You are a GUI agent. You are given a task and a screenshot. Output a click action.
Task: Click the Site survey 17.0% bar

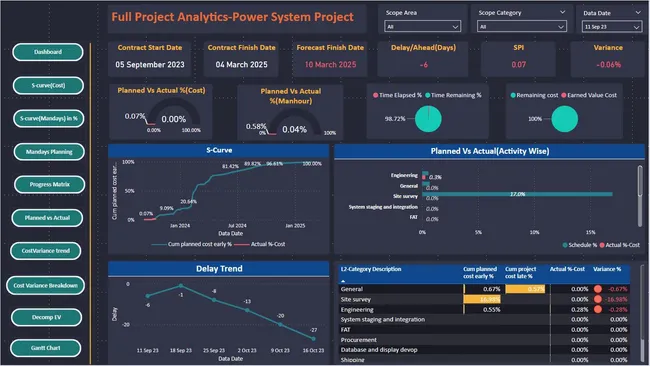pyautogui.click(x=517, y=194)
